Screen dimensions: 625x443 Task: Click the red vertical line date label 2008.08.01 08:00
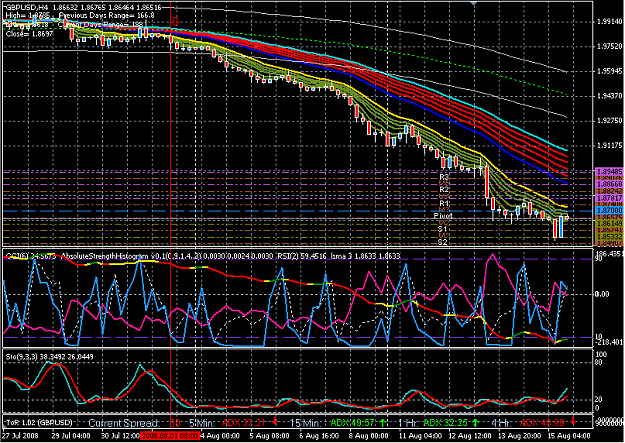tap(171, 435)
